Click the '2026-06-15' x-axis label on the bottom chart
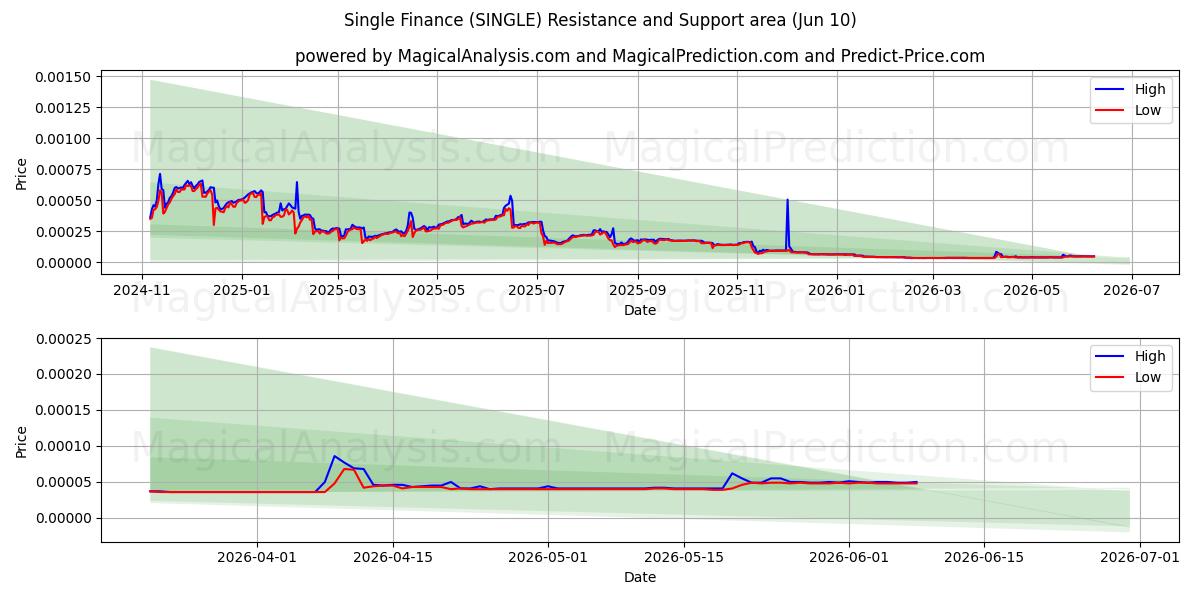1200x600 pixels. pyautogui.click(x=985, y=557)
